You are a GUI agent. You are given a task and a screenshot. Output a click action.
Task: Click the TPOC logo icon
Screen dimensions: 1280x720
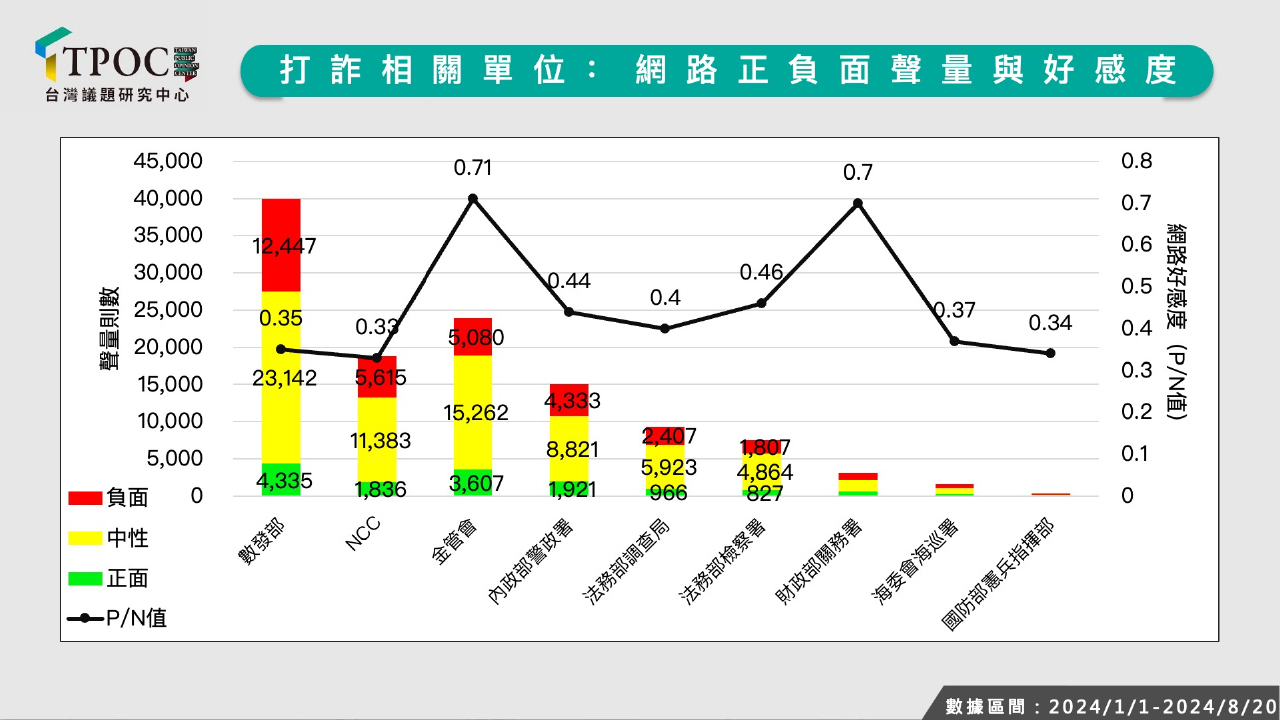[x=53, y=56]
